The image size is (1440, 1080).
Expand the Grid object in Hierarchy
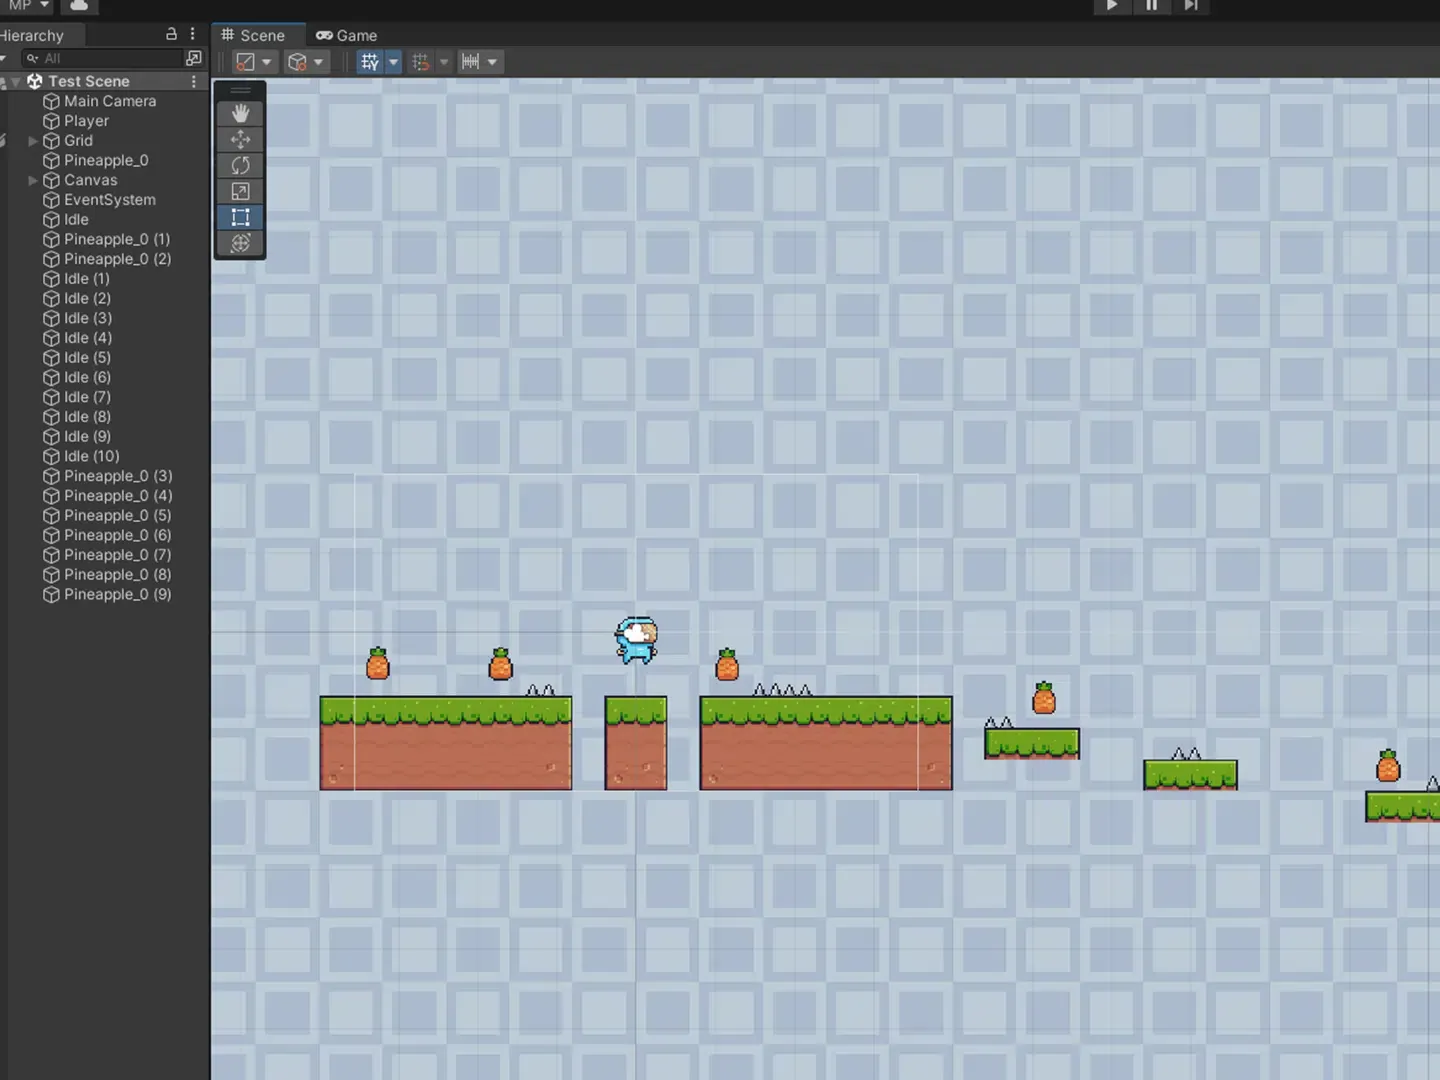33,141
